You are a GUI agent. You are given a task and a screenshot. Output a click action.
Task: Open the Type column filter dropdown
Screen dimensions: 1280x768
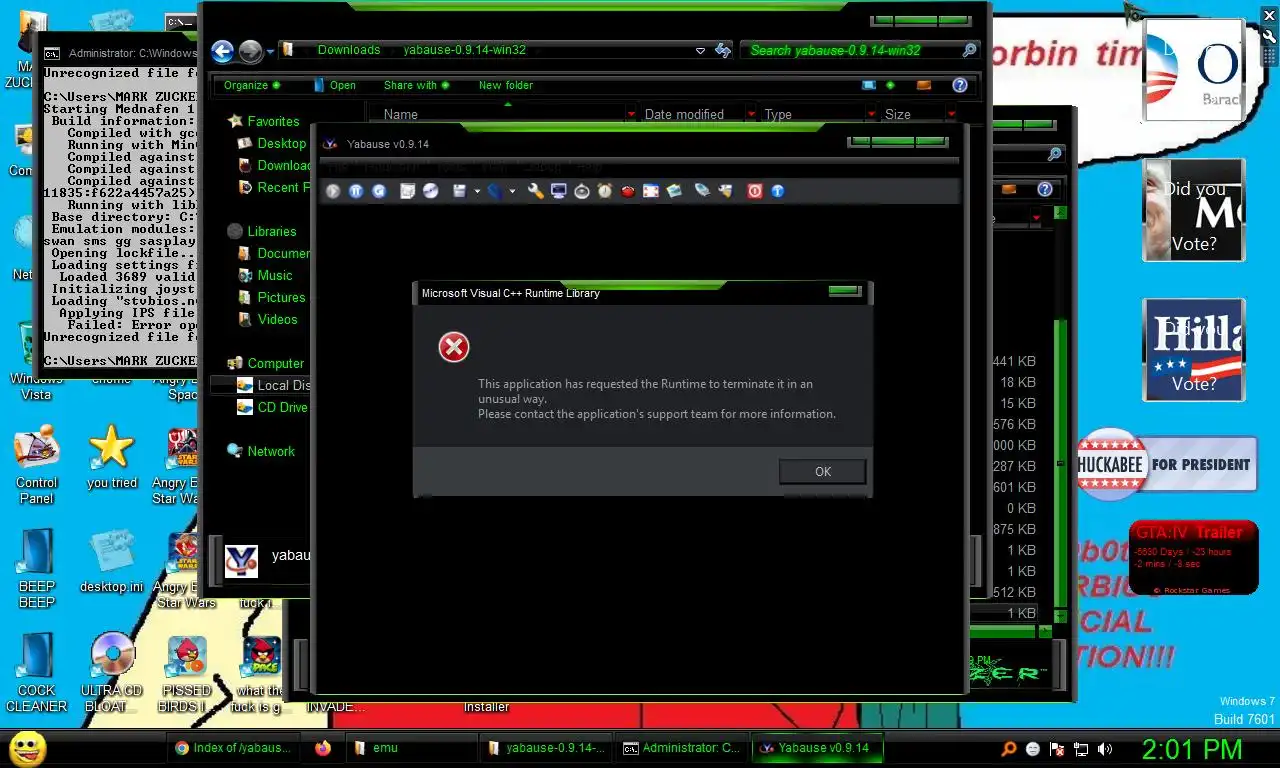pos(871,115)
